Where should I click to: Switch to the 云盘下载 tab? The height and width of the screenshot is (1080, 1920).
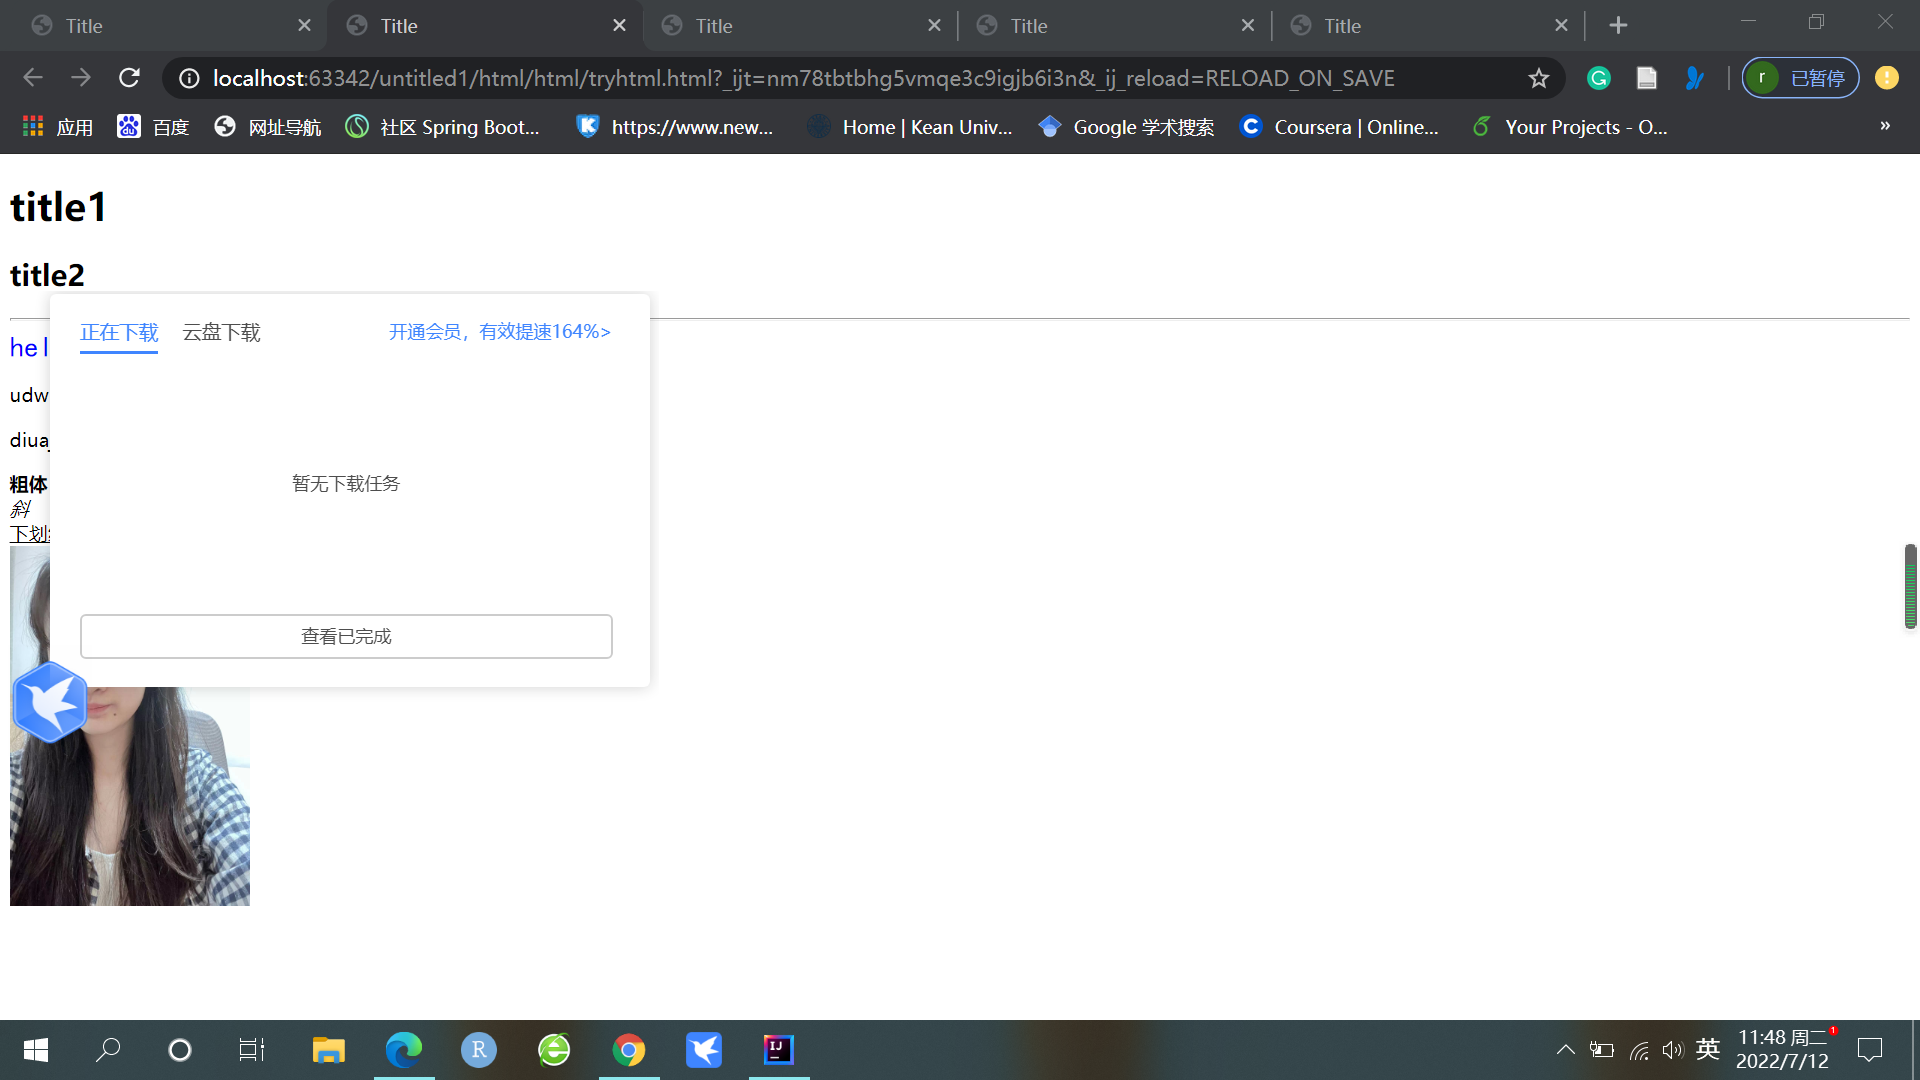[221, 332]
